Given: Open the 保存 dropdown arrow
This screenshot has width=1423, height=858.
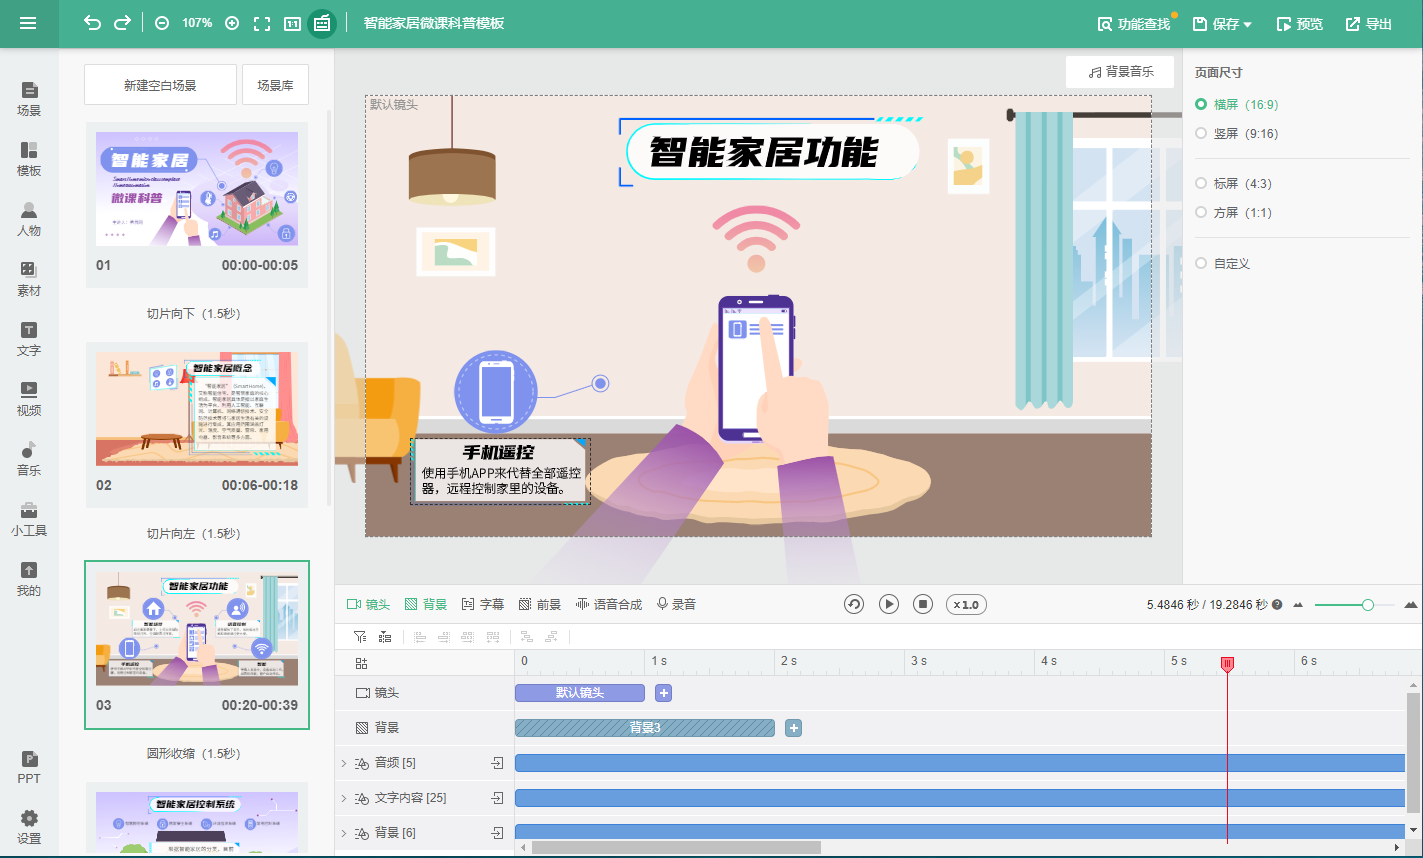Looking at the screenshot, I should [1248, 24].
